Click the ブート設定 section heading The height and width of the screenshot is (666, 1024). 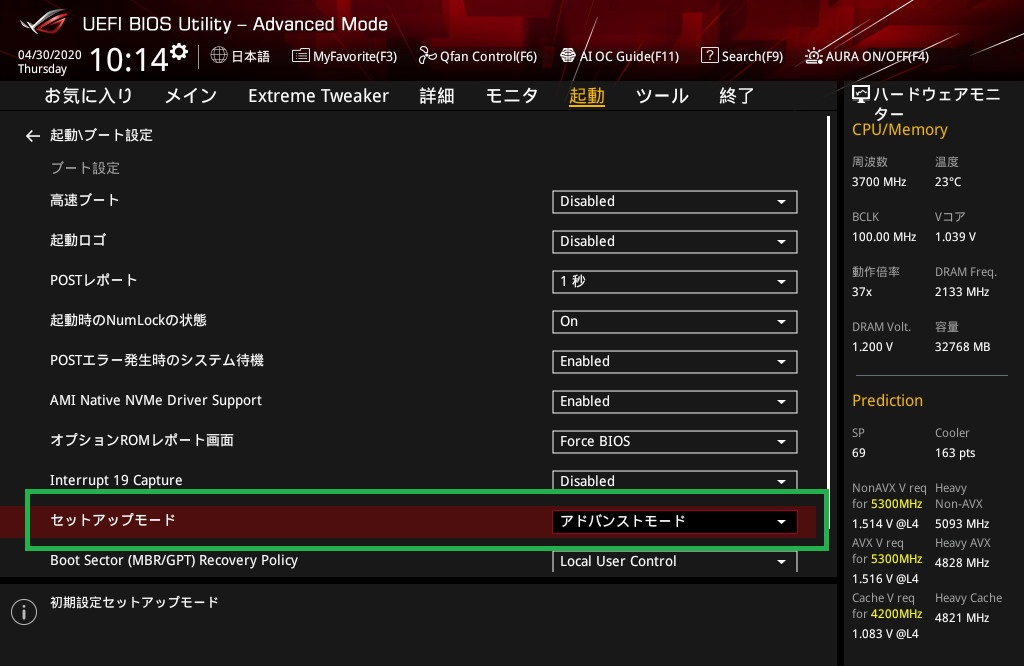tap(86, 168)
